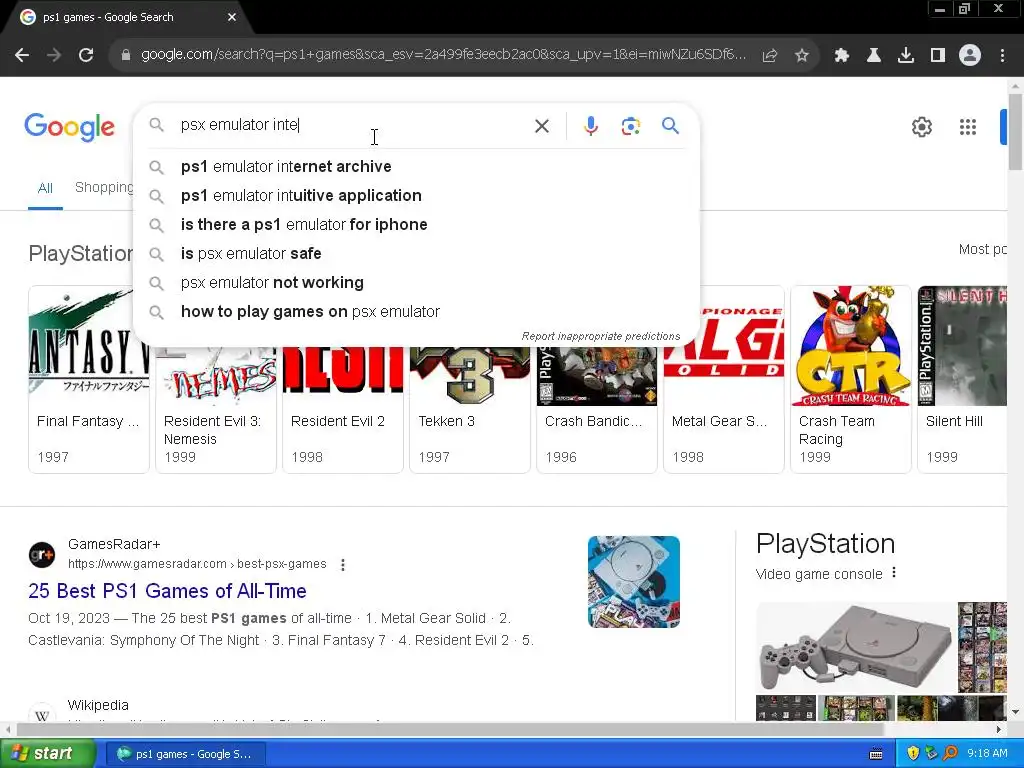Click into the search input field
The width and height of the screenshot is (1024, 768).
click(353, 125)
